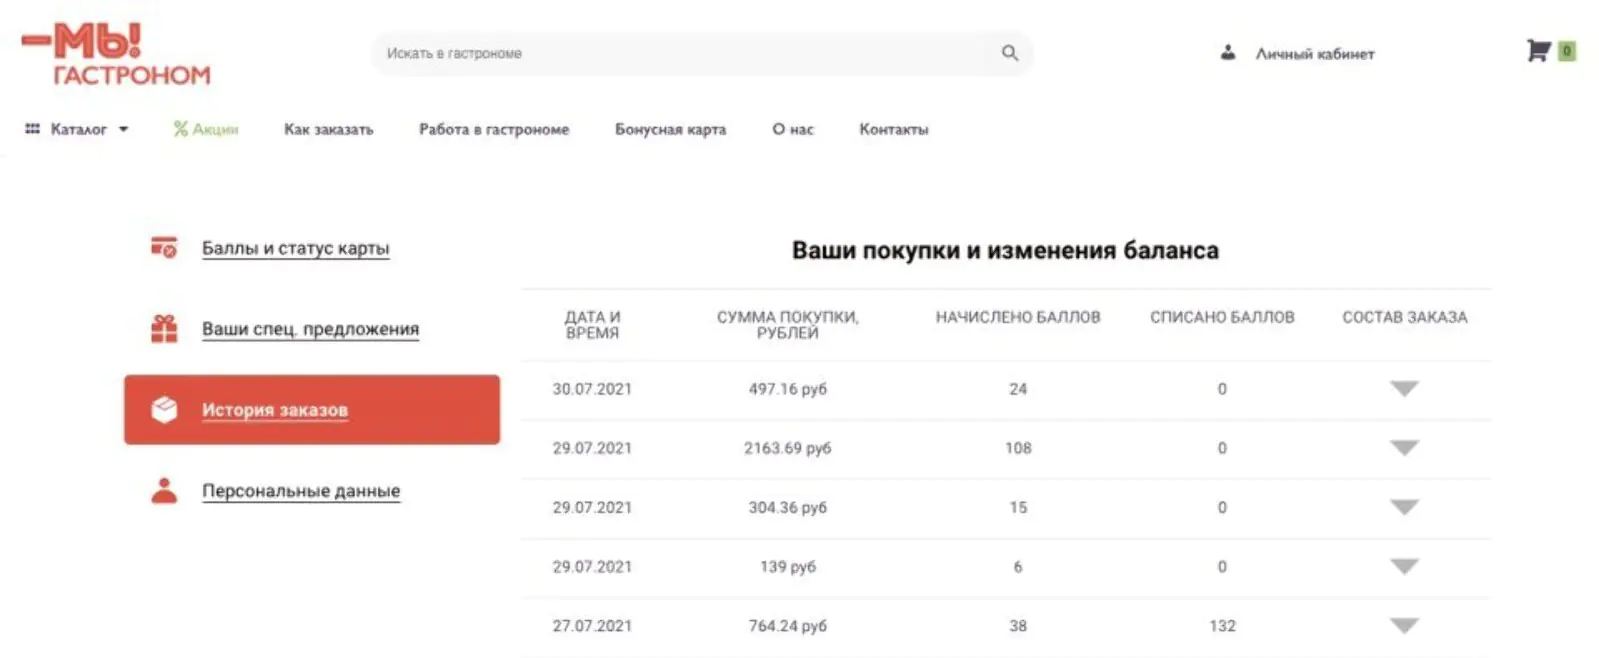
Task: Click the search magnifier icon
Action: [x=1010, y=53]
